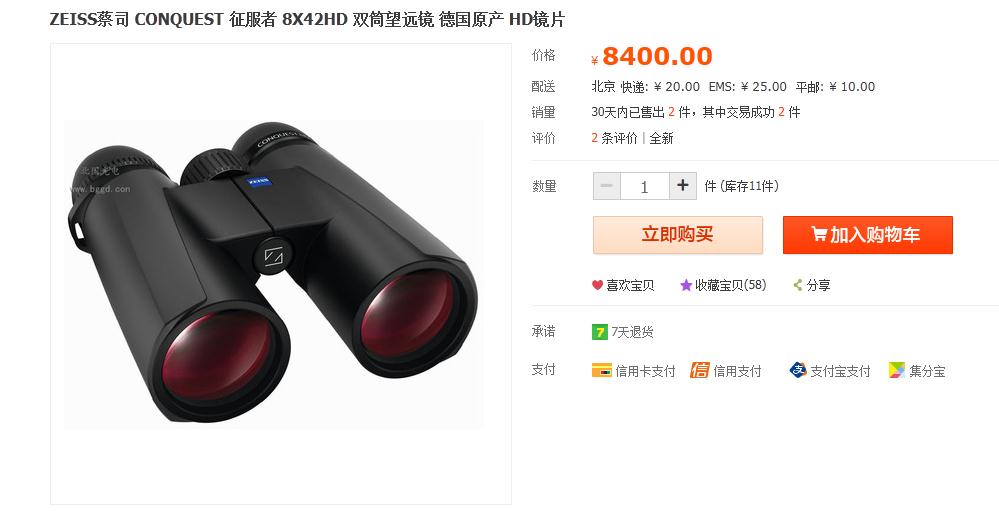Click the purple star 收藏宝贝 icon
This screenshot has width=999, height=525.
click(x=686, y=285)
